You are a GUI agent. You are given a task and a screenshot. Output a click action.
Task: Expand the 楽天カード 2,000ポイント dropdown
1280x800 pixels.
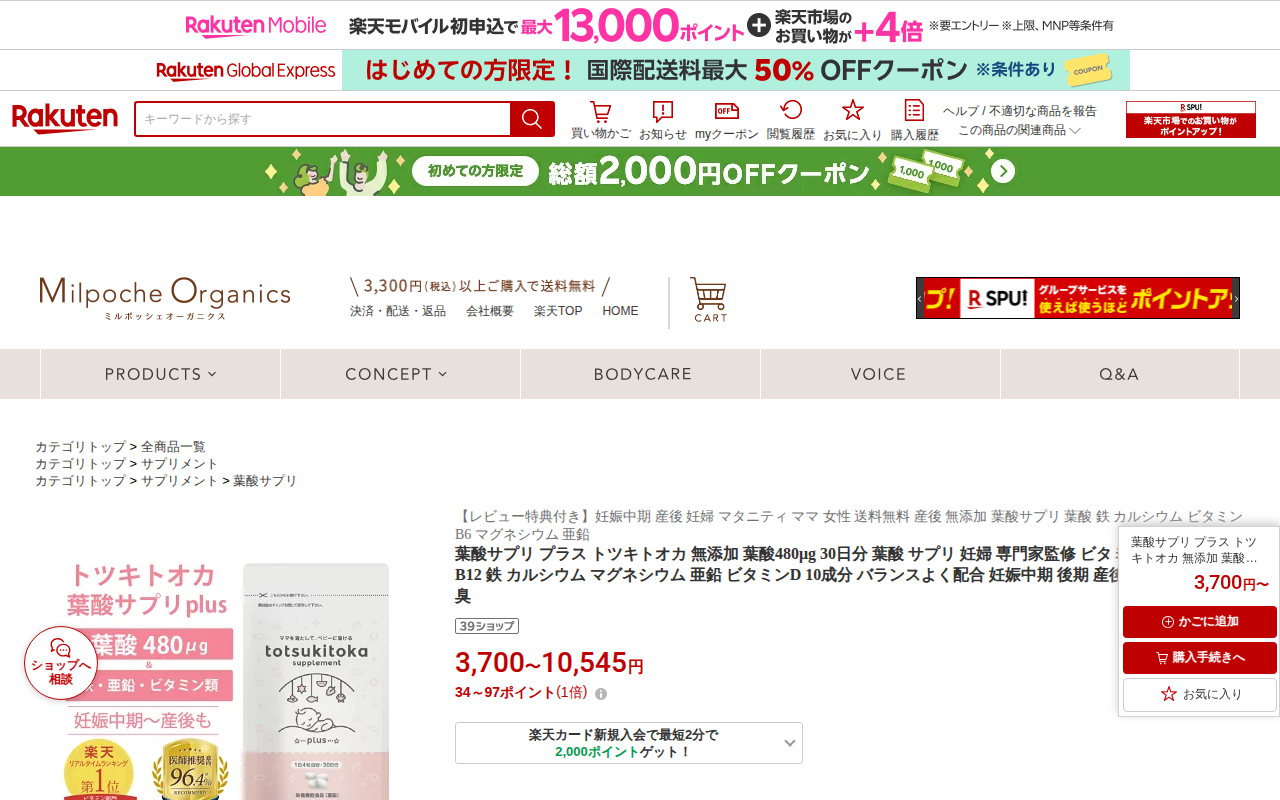629,743
